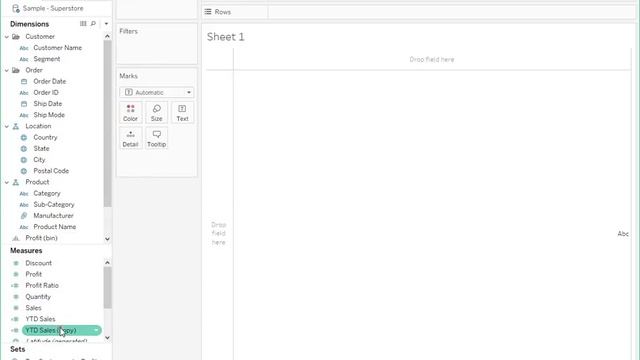
Task: Click the Country globe icon
Action: (x=24, y=138)
